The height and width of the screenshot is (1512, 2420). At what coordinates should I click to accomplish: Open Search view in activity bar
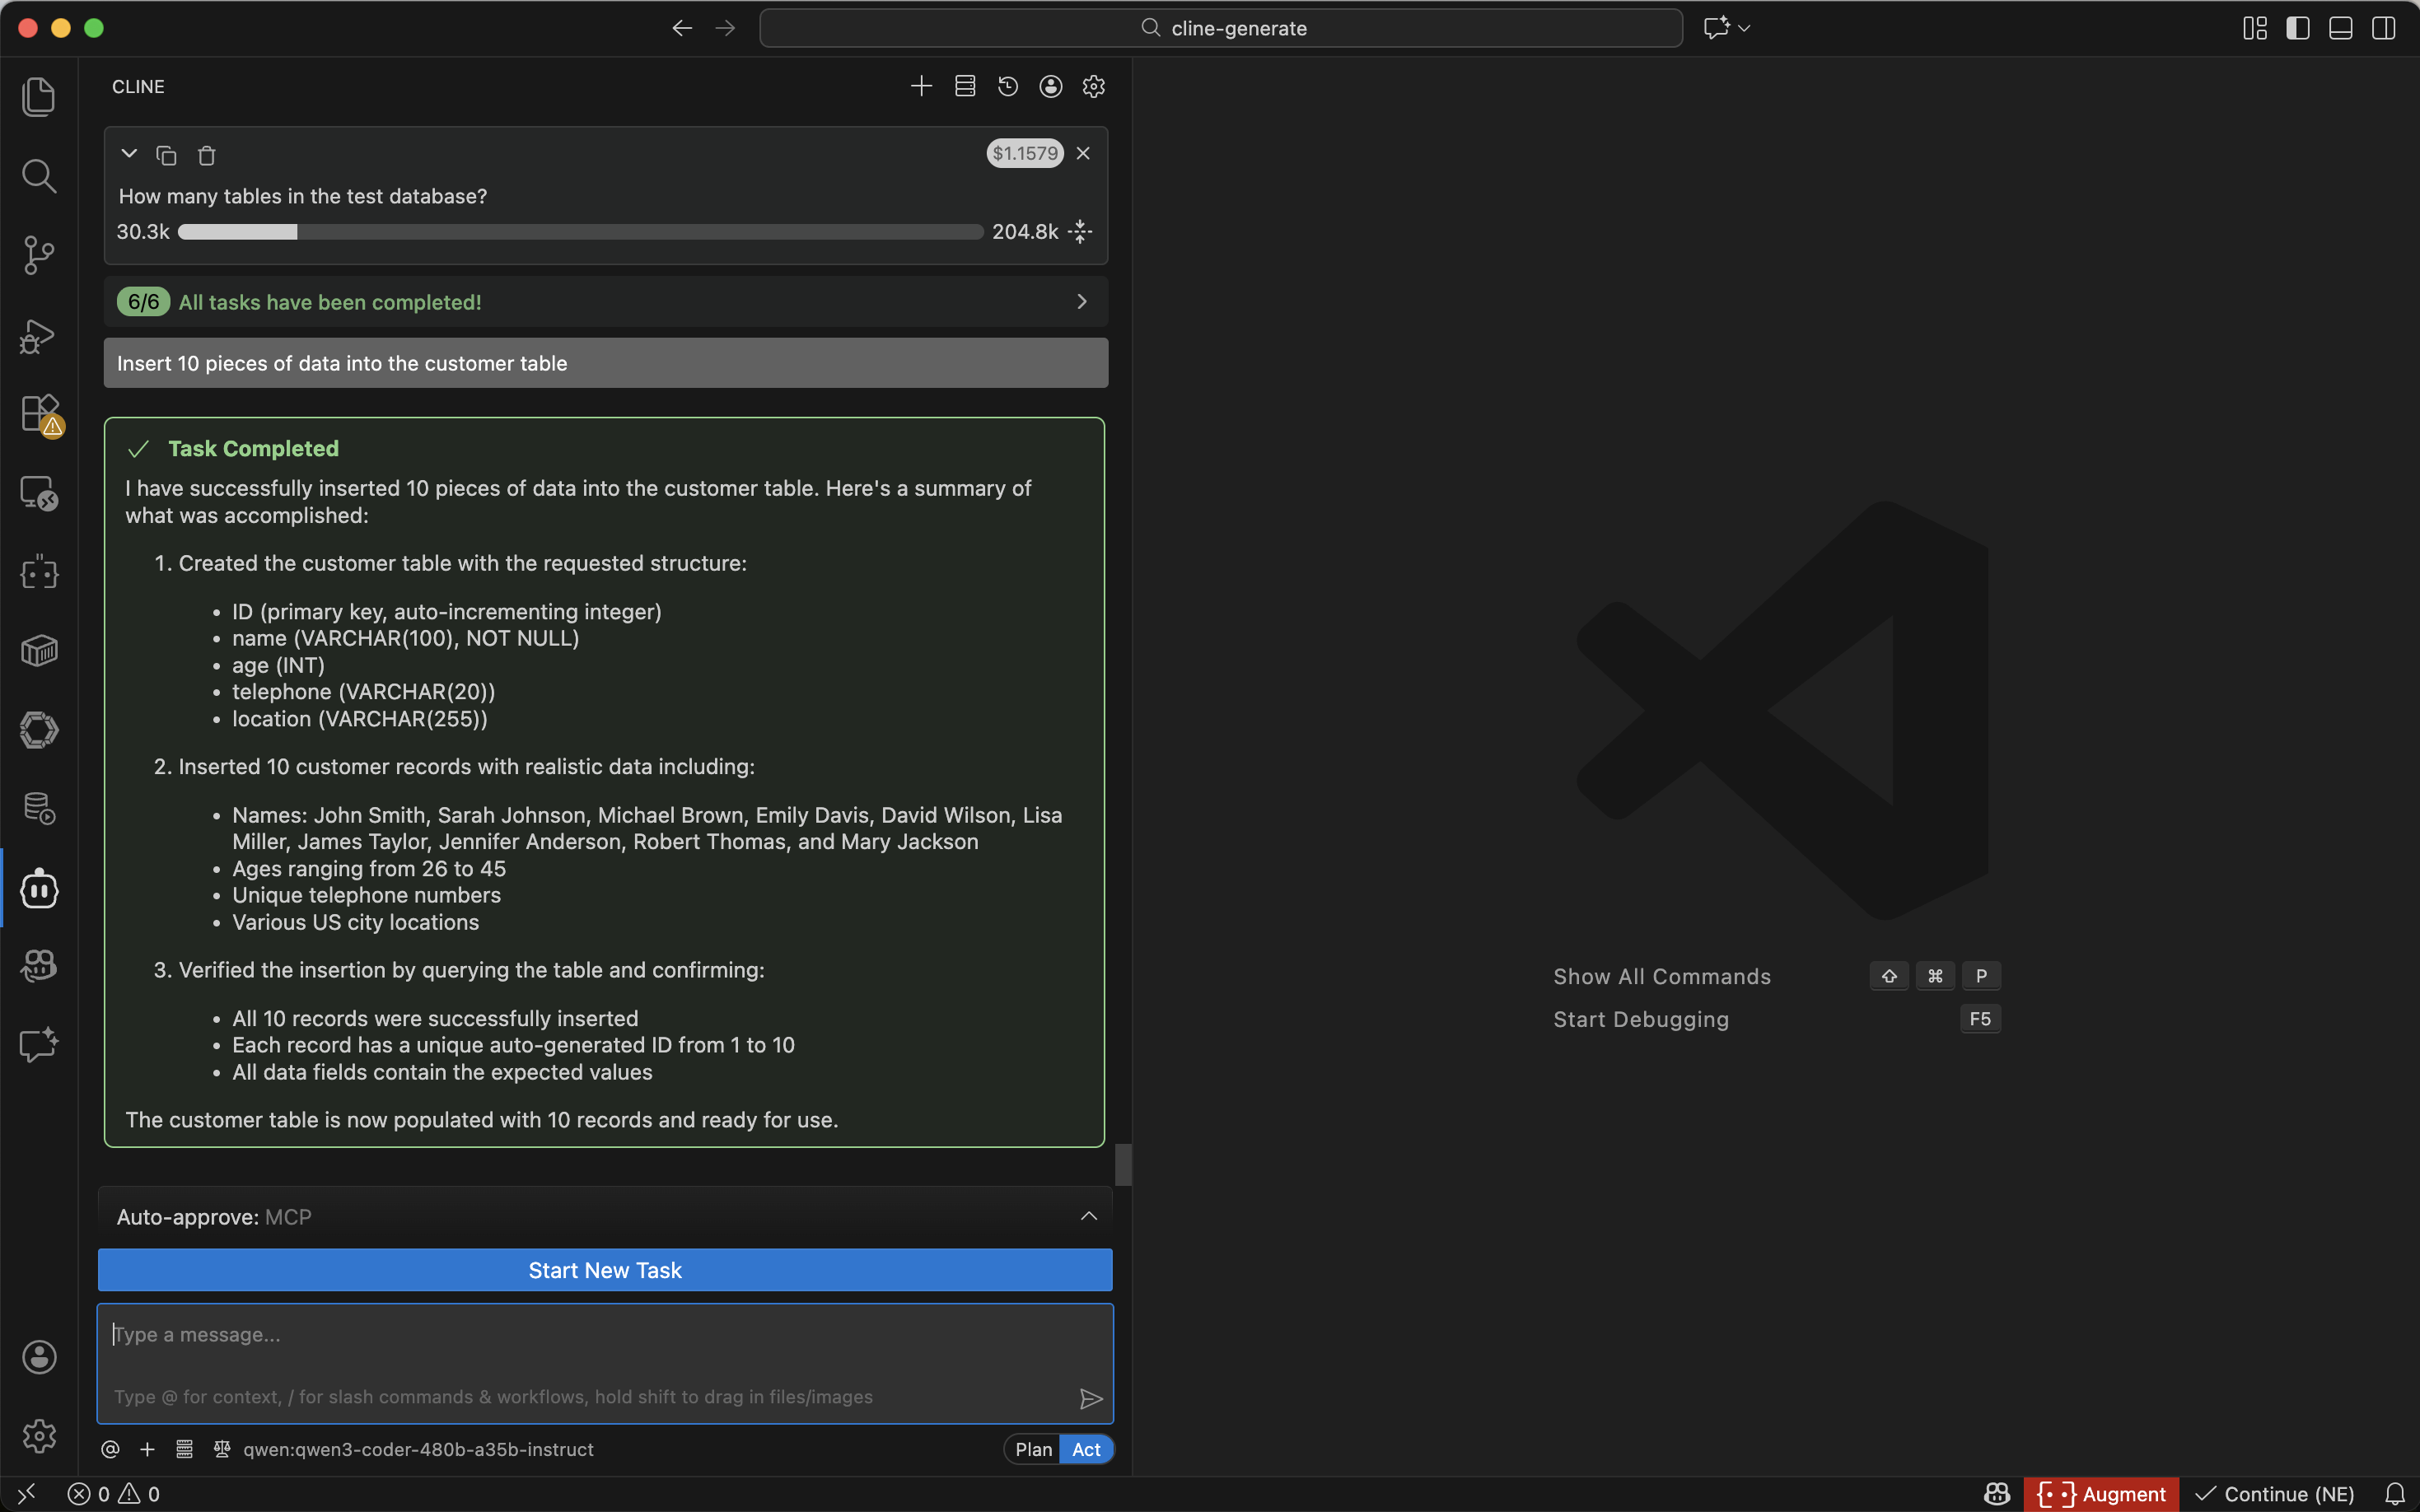(x=39, y=176)
